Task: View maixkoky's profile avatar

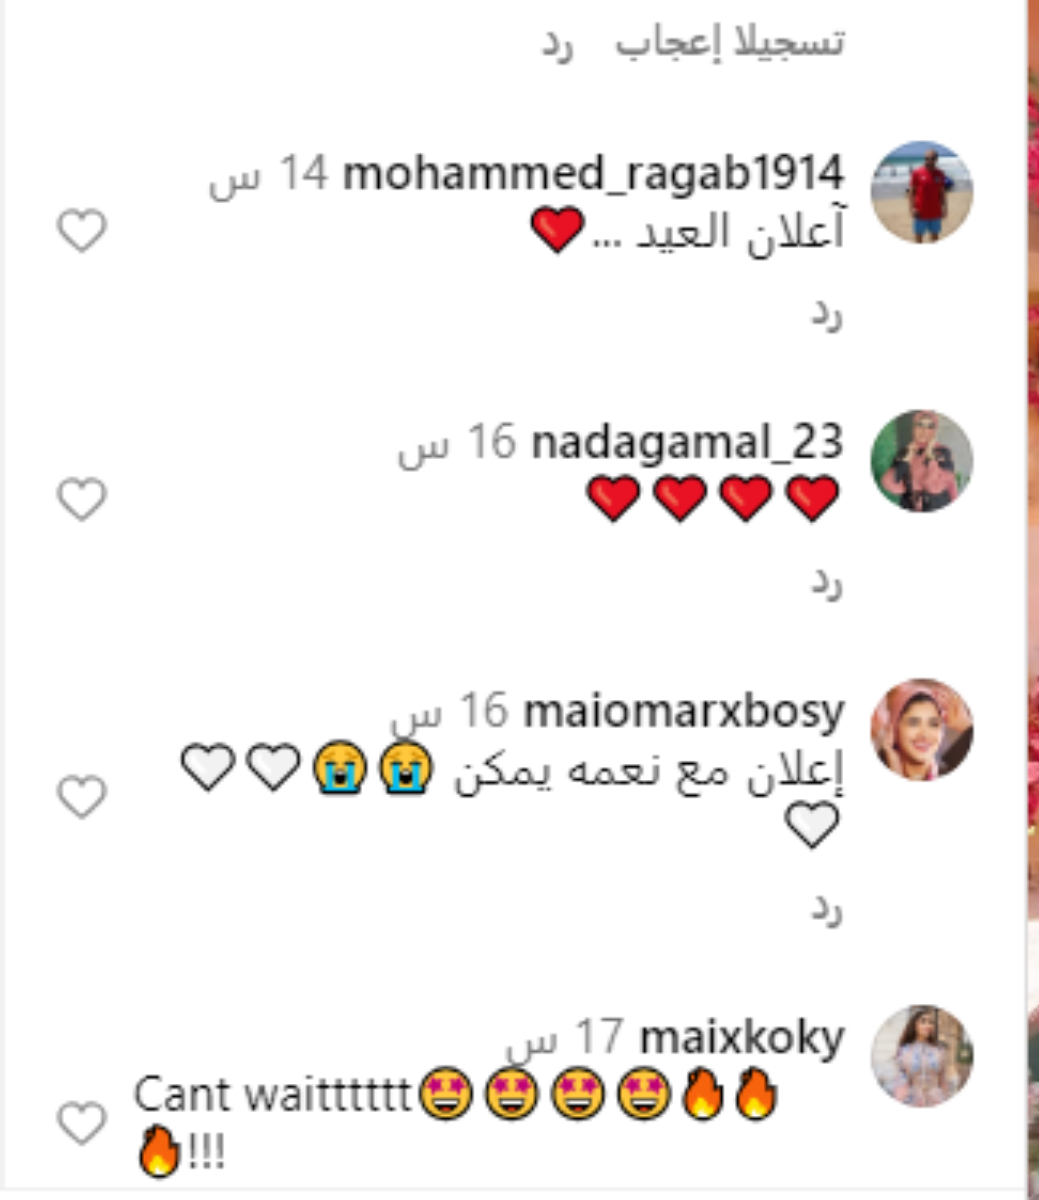Action: point(922,1056)
